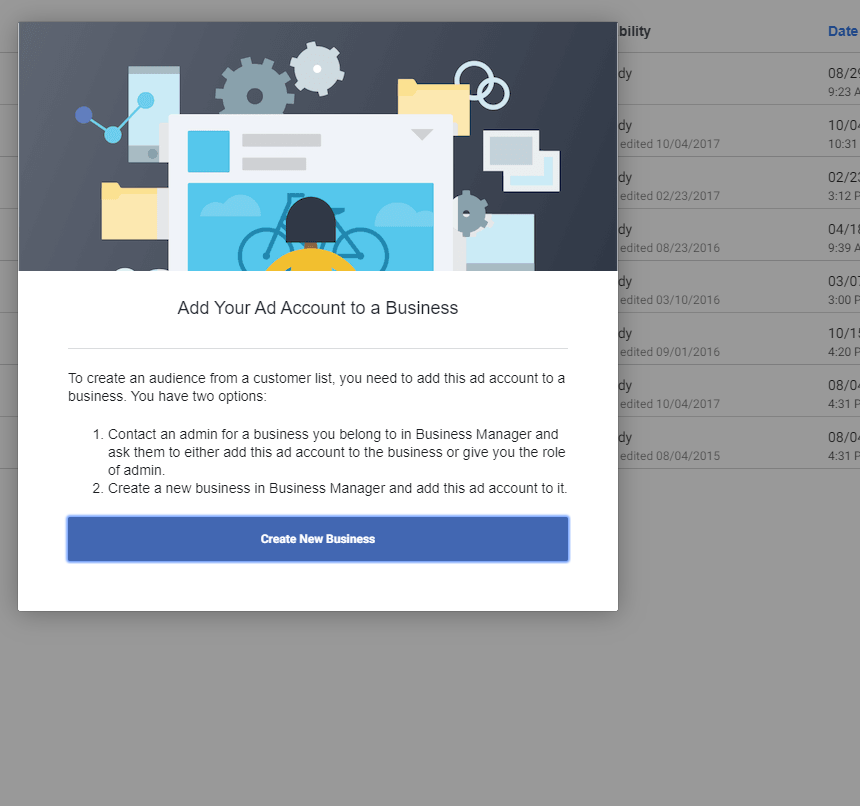Sort the background table by Date column
The image size is (860, 806).
pos(844,31)
